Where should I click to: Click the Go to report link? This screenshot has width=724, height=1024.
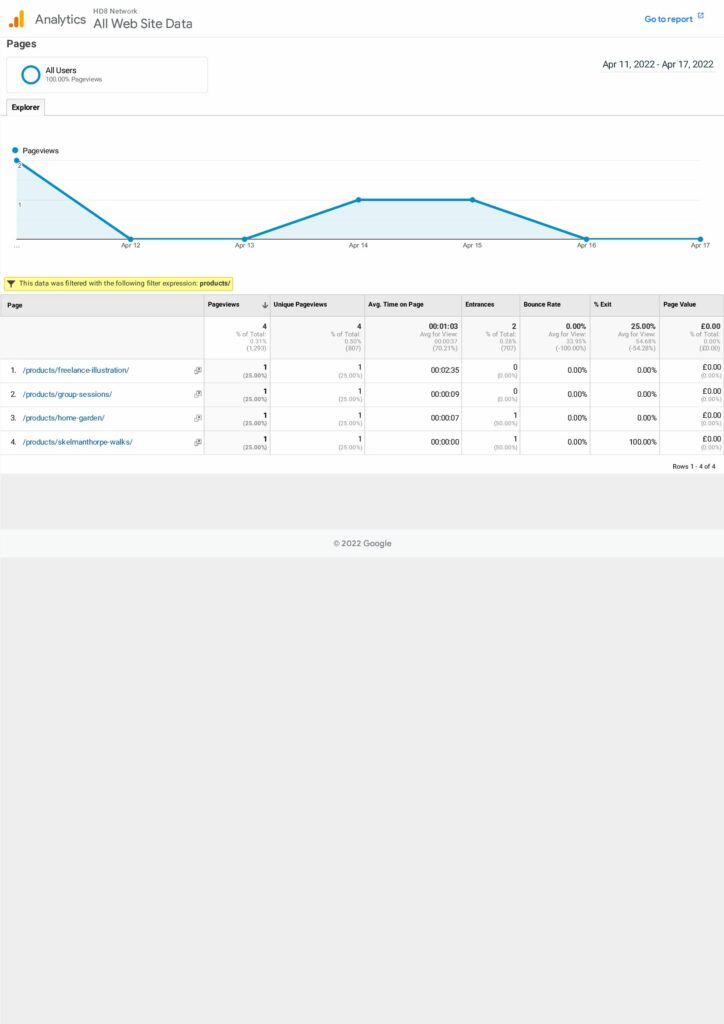coord(668,19)
